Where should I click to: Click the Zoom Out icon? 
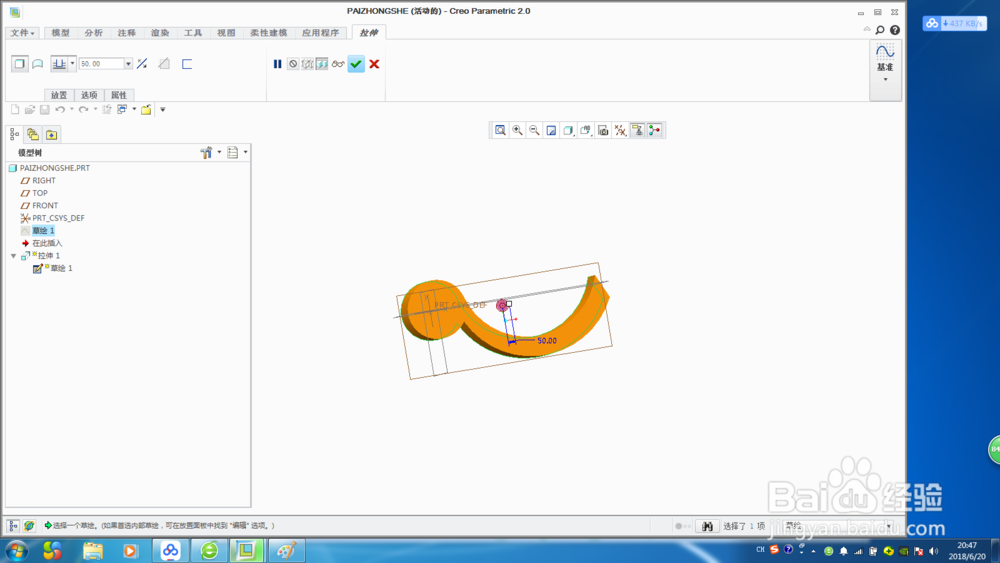[x=534, y=130]
